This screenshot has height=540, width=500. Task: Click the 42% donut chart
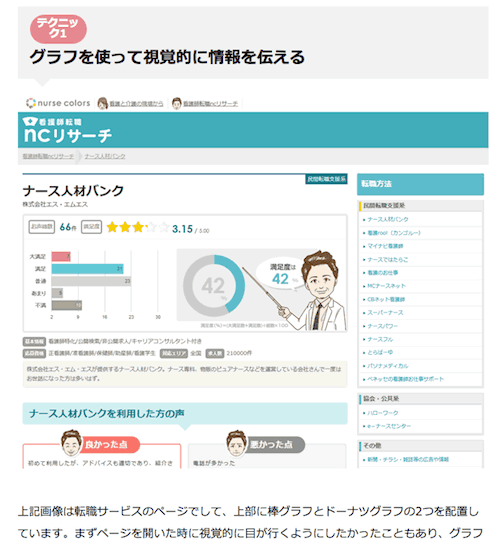pyautogui.click(x=214, y=285)
